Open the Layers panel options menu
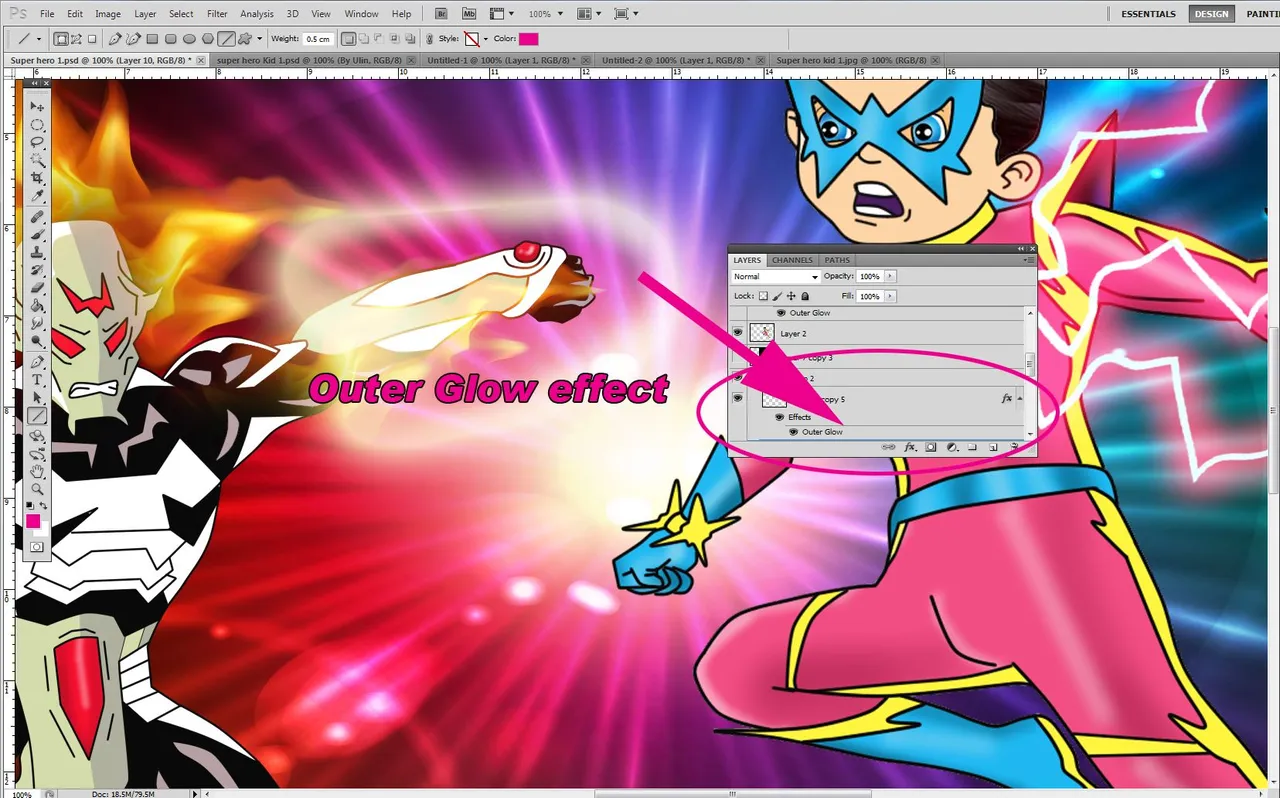This screenshot has height=798, width=1280. tap(1029, 260)
